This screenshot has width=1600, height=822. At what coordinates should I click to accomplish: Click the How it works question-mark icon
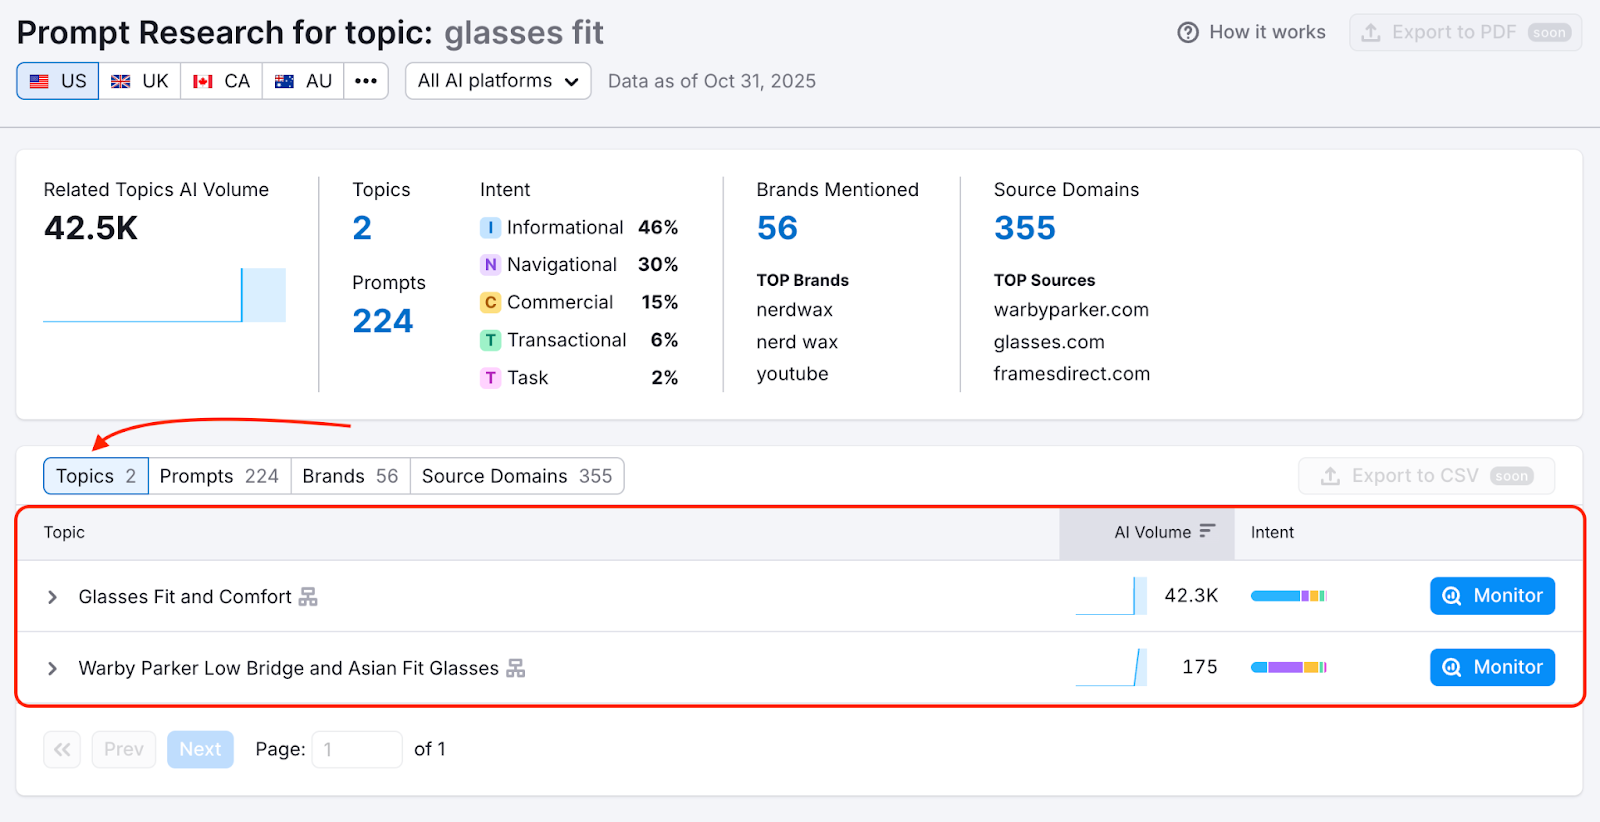click(x=1187, y=33)
